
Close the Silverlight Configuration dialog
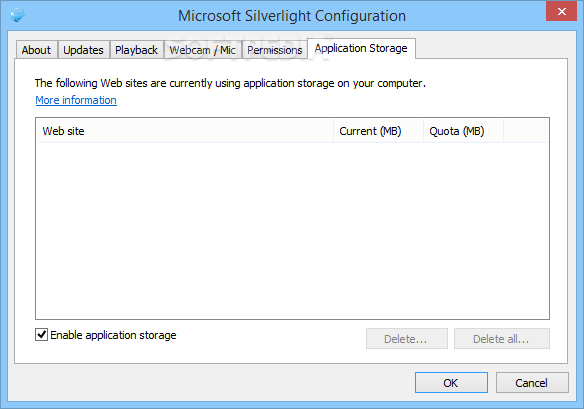point(561,11)
